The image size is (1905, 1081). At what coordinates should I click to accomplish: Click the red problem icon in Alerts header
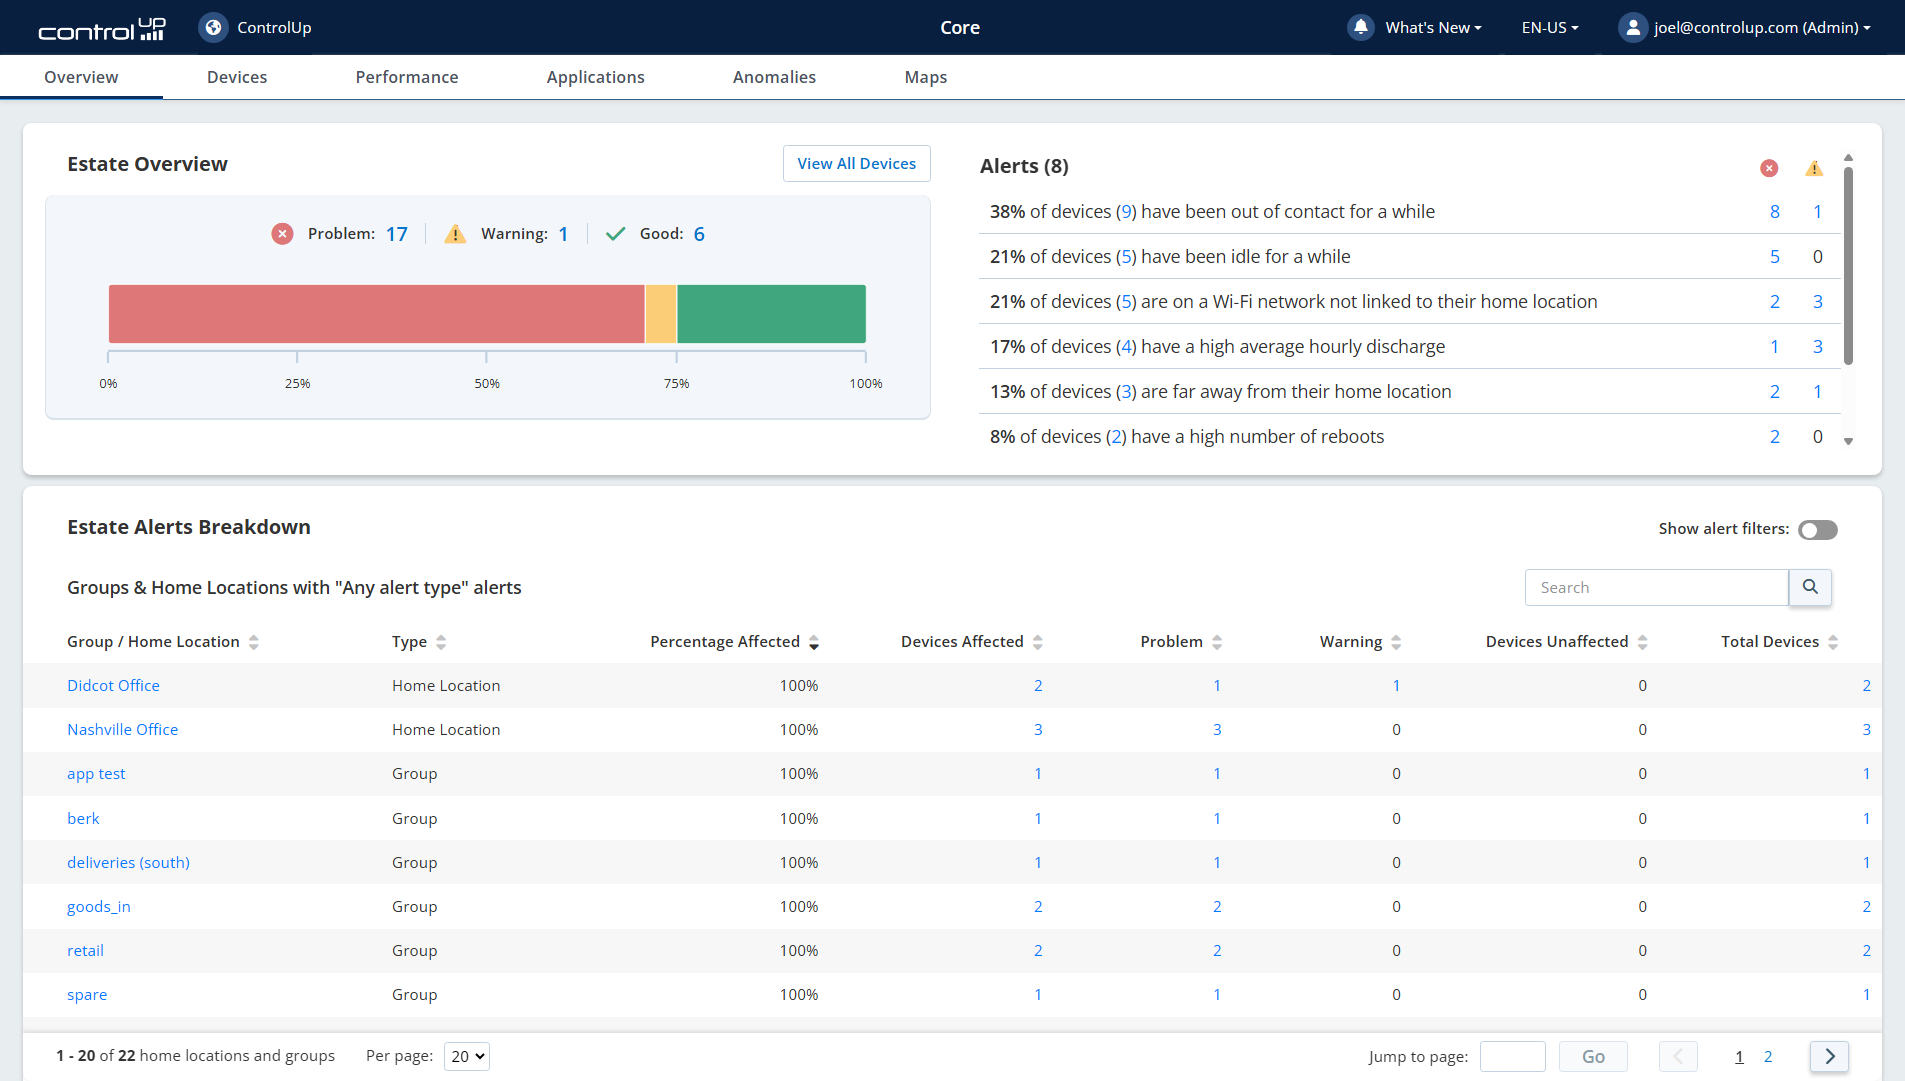tap(1769, 168)
